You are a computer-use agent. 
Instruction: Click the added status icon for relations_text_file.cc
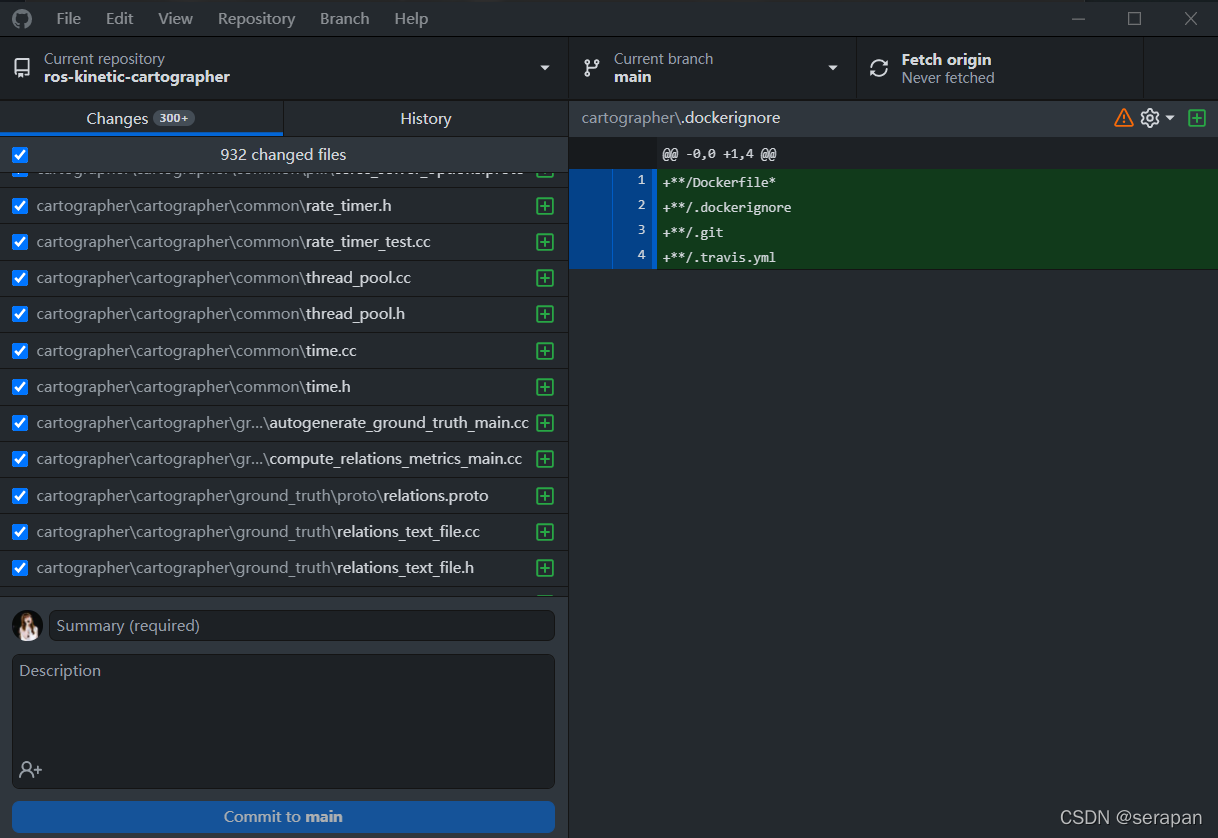(545, 532)
